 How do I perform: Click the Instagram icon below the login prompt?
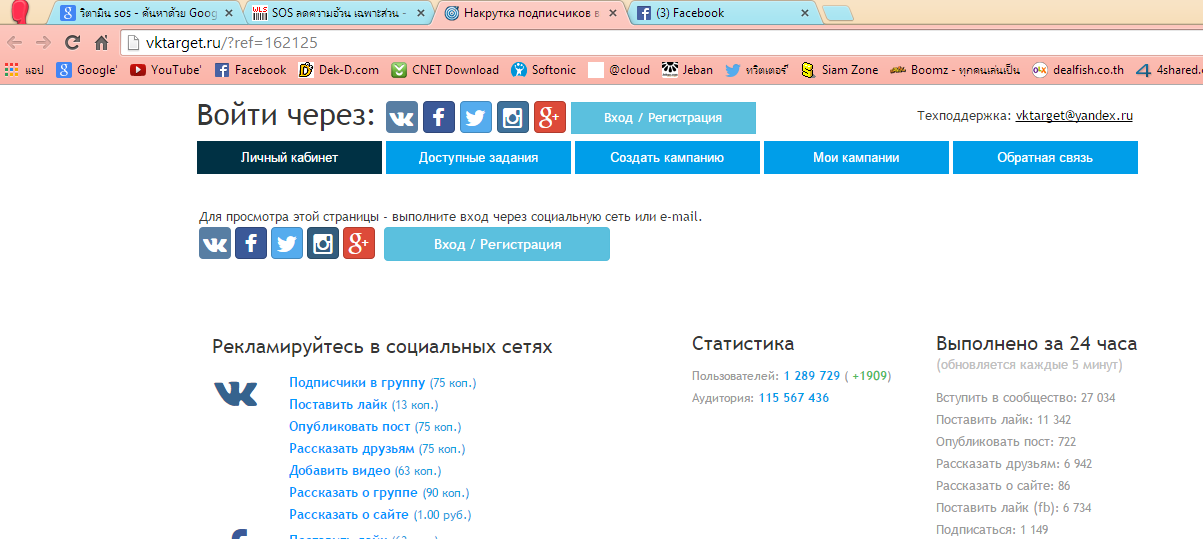point(323,243)
